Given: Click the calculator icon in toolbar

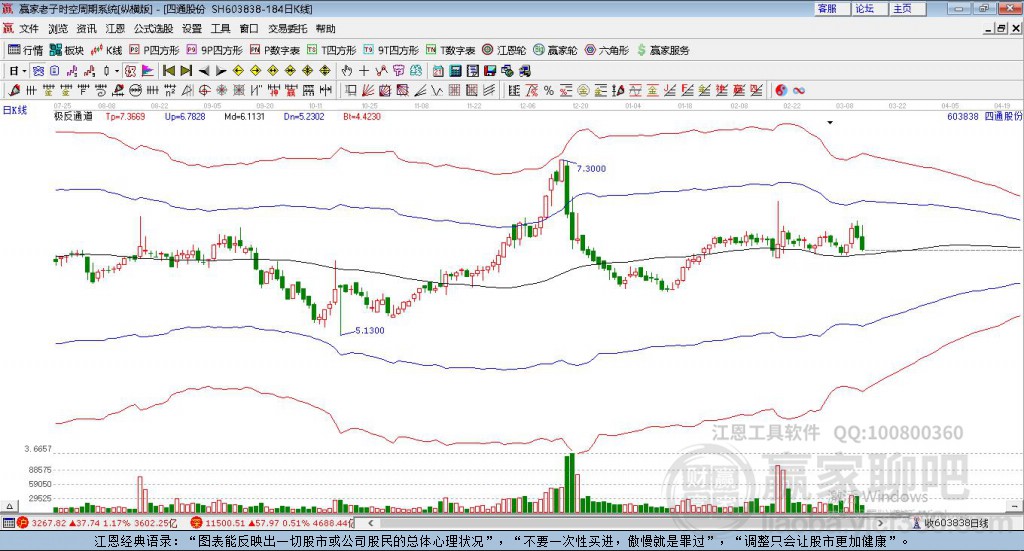Looking at the screenshot, I should pos(455,71).
